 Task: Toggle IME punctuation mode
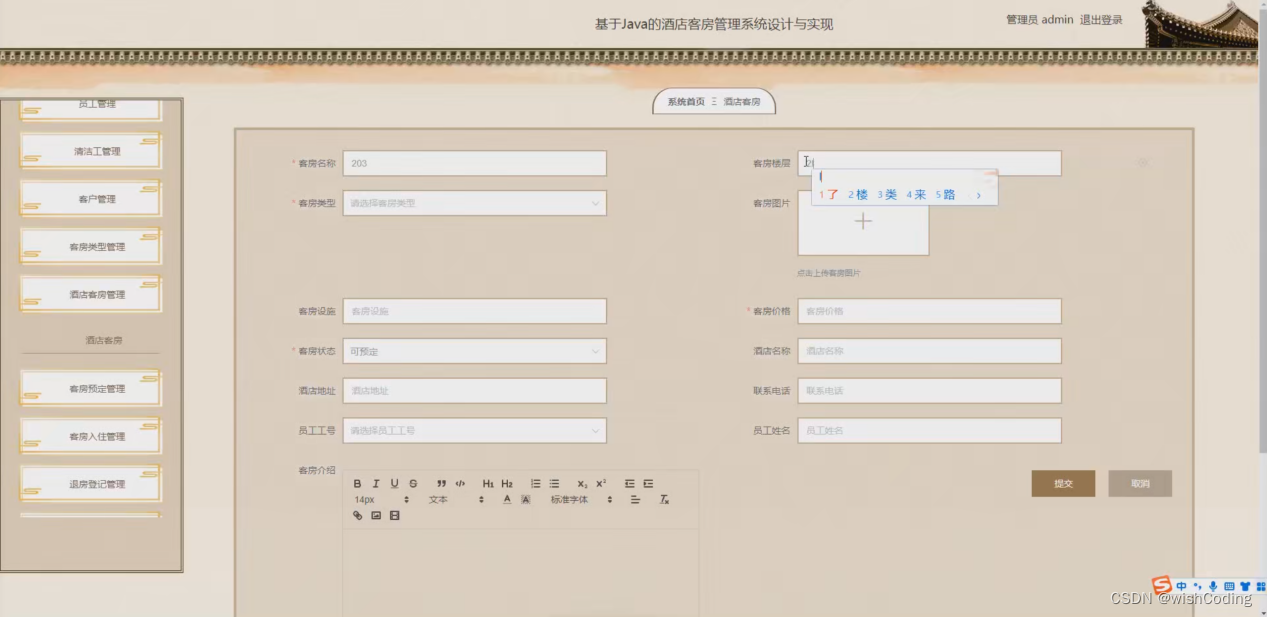tap(1197, 586)
